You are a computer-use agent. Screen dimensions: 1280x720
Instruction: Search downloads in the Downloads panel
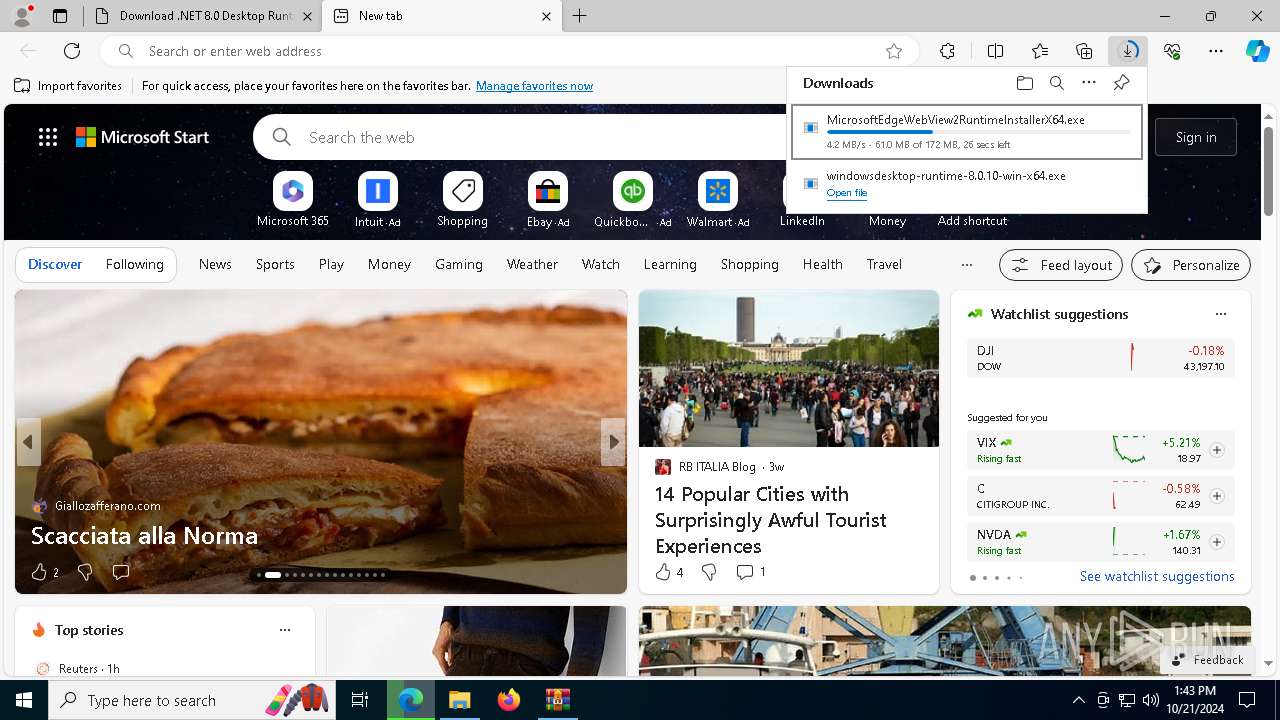tap(1057, 83)
